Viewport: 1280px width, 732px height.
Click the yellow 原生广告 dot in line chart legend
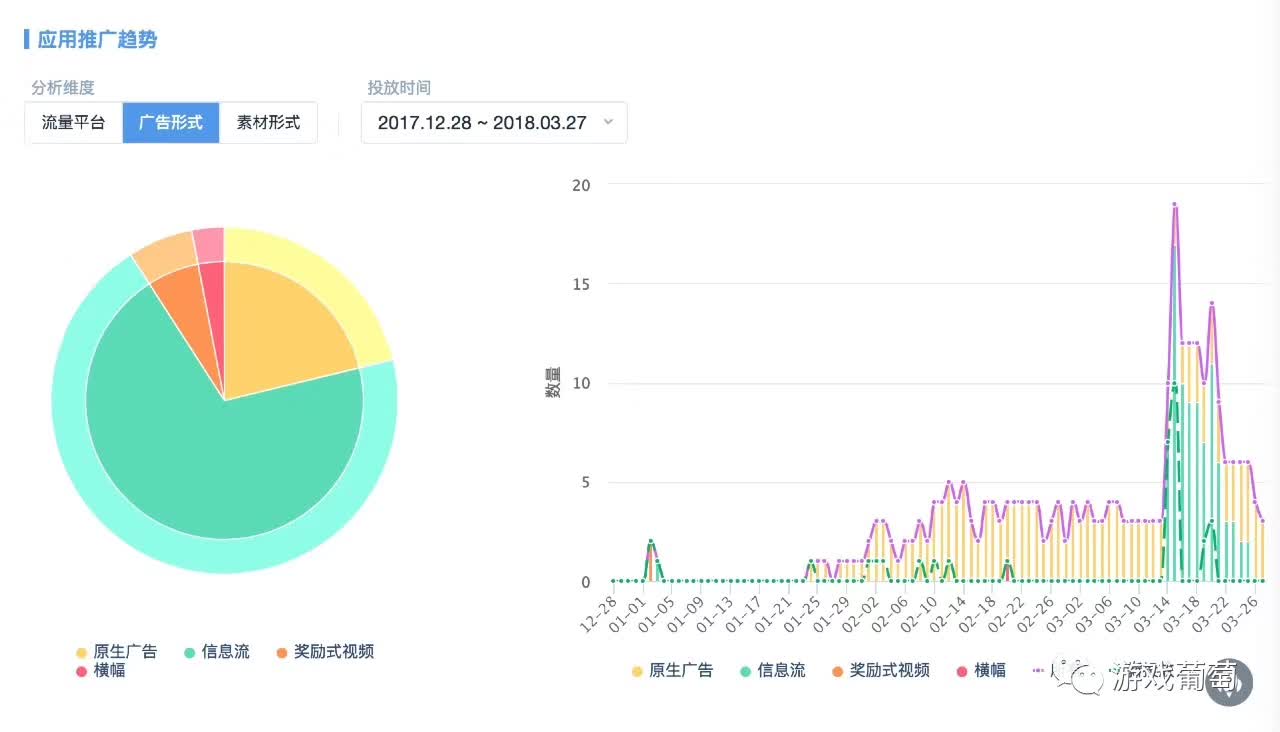pos(637,671)
